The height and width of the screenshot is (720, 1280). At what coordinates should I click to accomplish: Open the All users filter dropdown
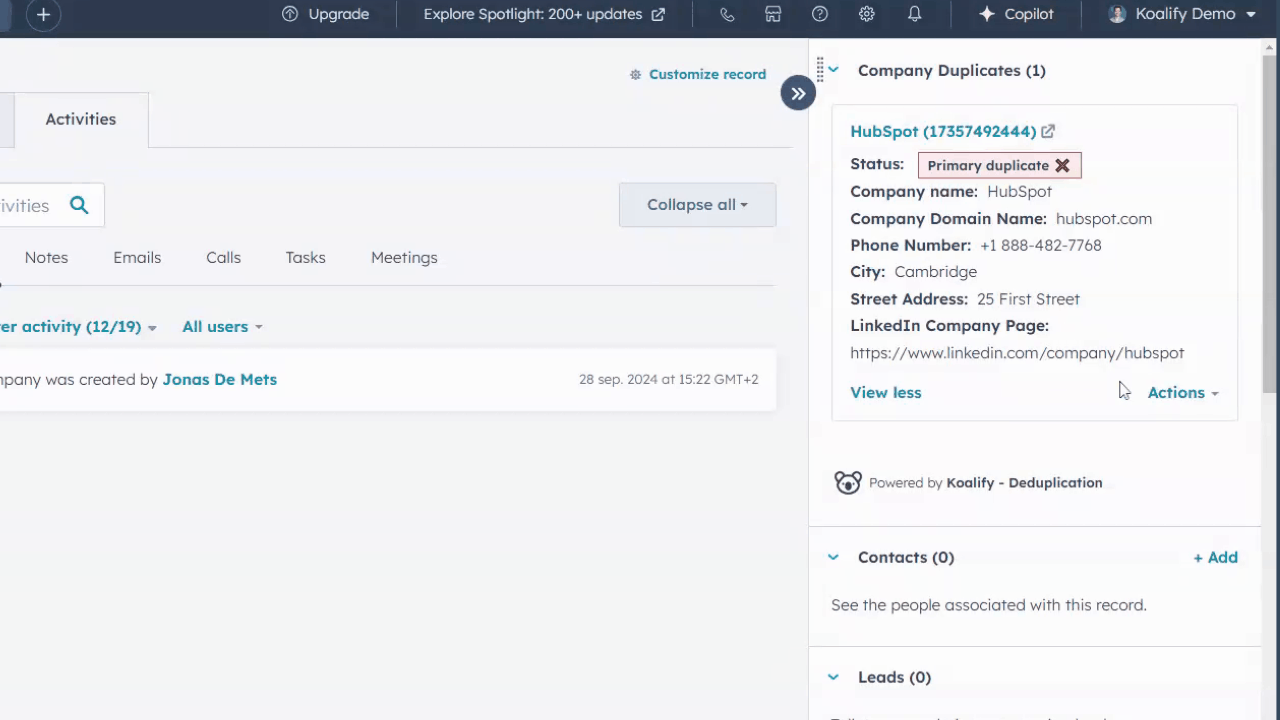pyautogui.click(x=222, y=326)
